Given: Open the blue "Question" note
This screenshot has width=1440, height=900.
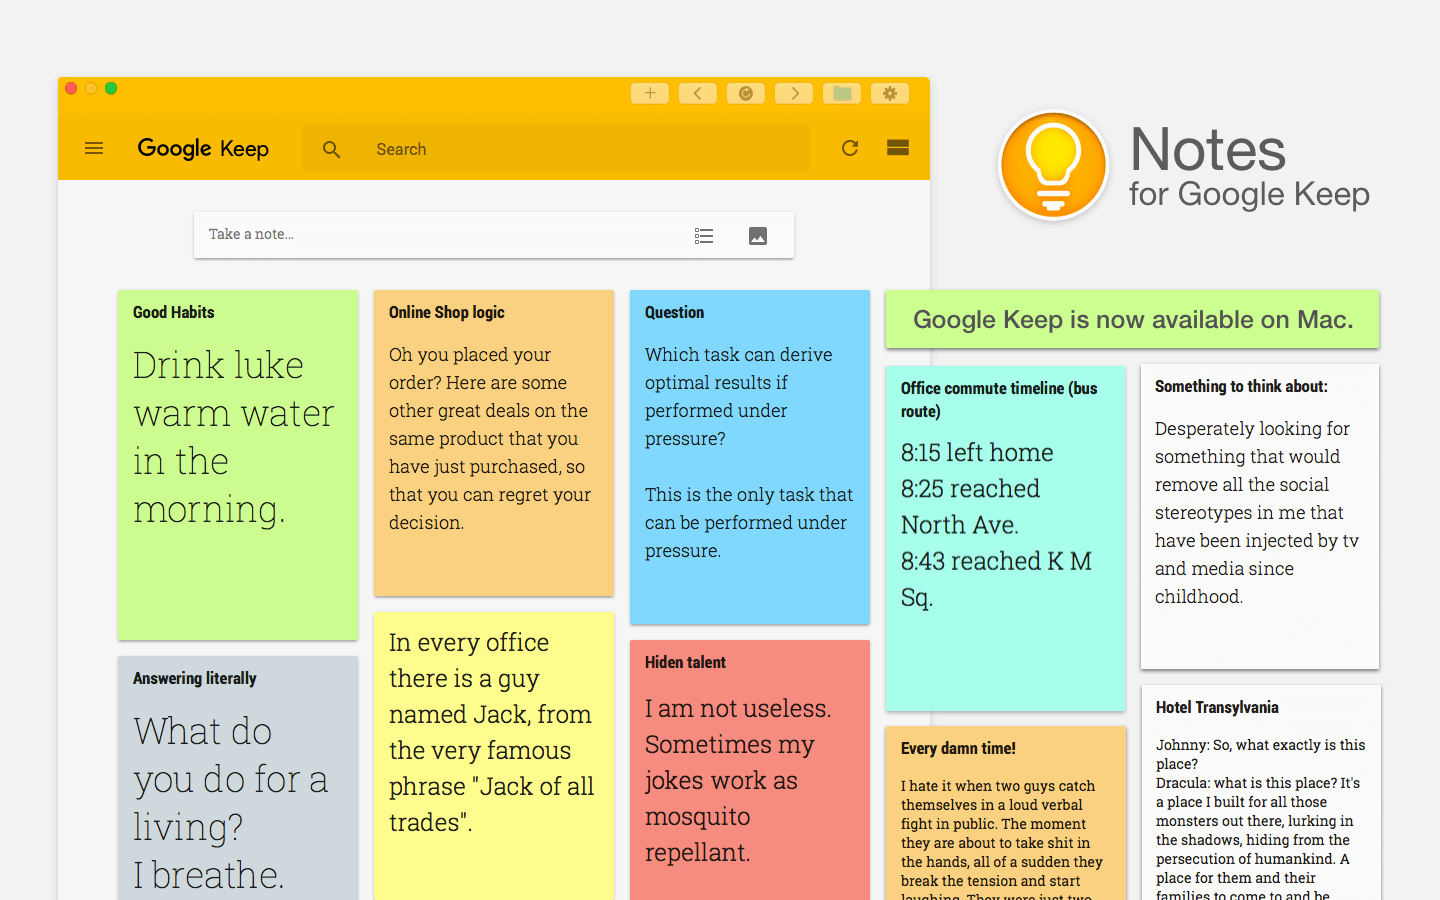Looking at the screenshot, I should coord(749,455).
